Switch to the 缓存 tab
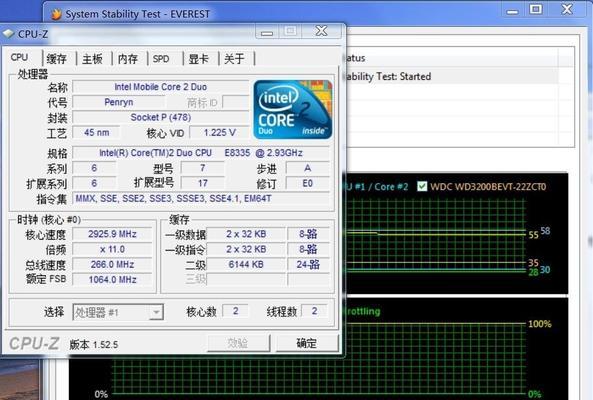This screenshot has width=593, height=400. tap(57, 59)
